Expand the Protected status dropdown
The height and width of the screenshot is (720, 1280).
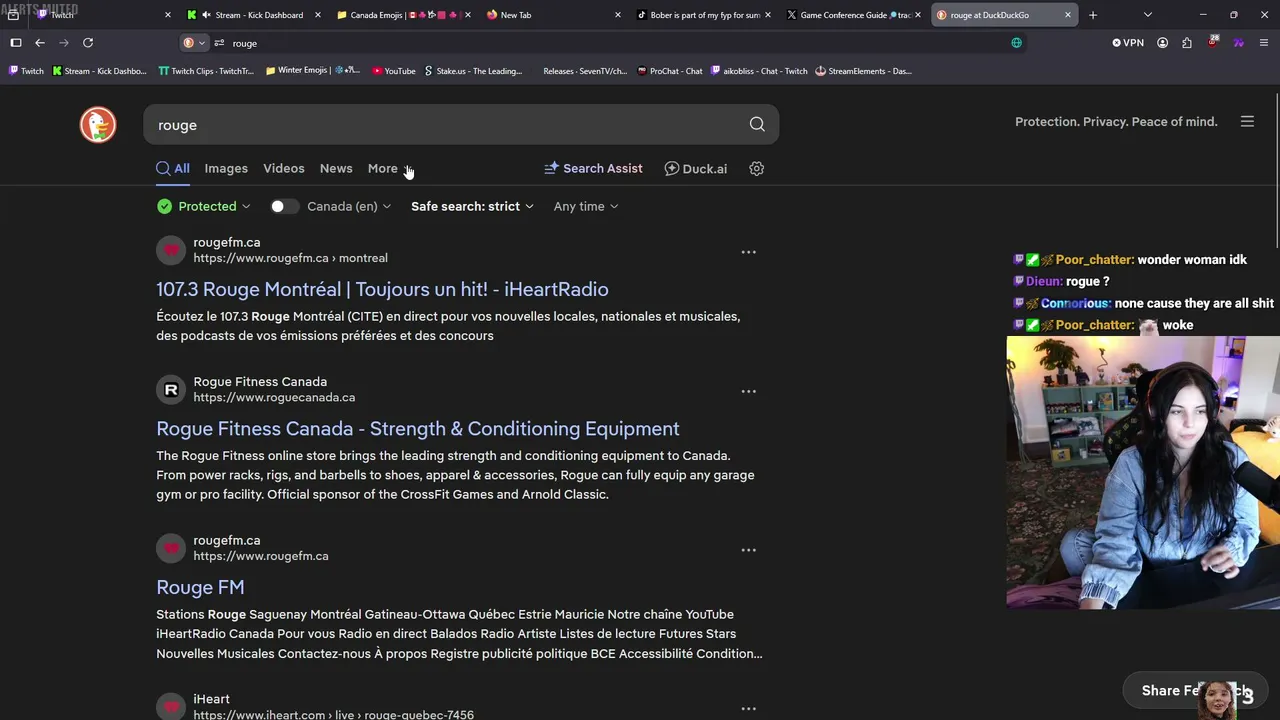click(204, 206)
